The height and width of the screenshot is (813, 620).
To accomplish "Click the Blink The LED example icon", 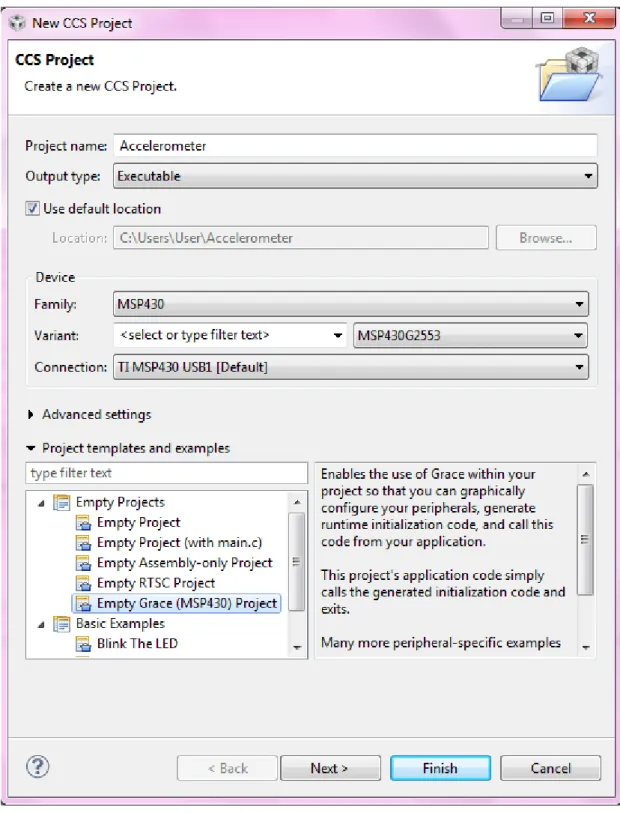I will coord(83,644).
